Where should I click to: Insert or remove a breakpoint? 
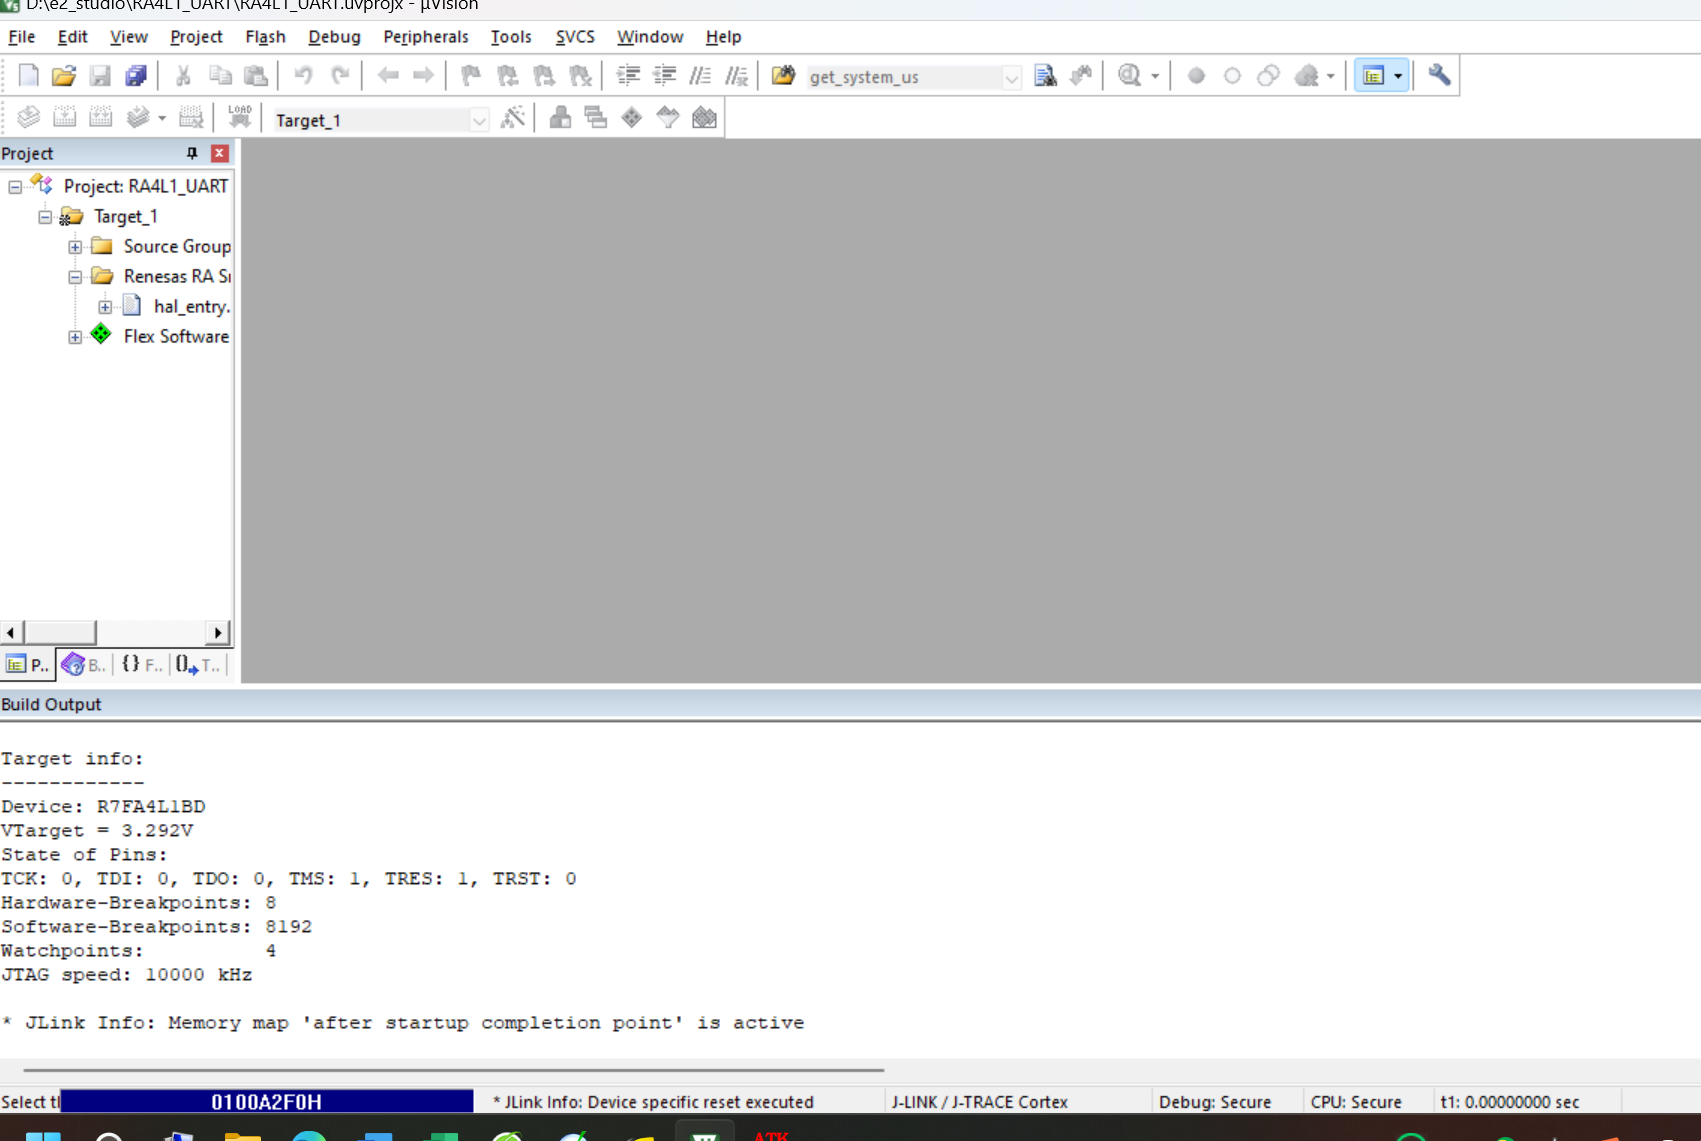(x=1196, y=76)
